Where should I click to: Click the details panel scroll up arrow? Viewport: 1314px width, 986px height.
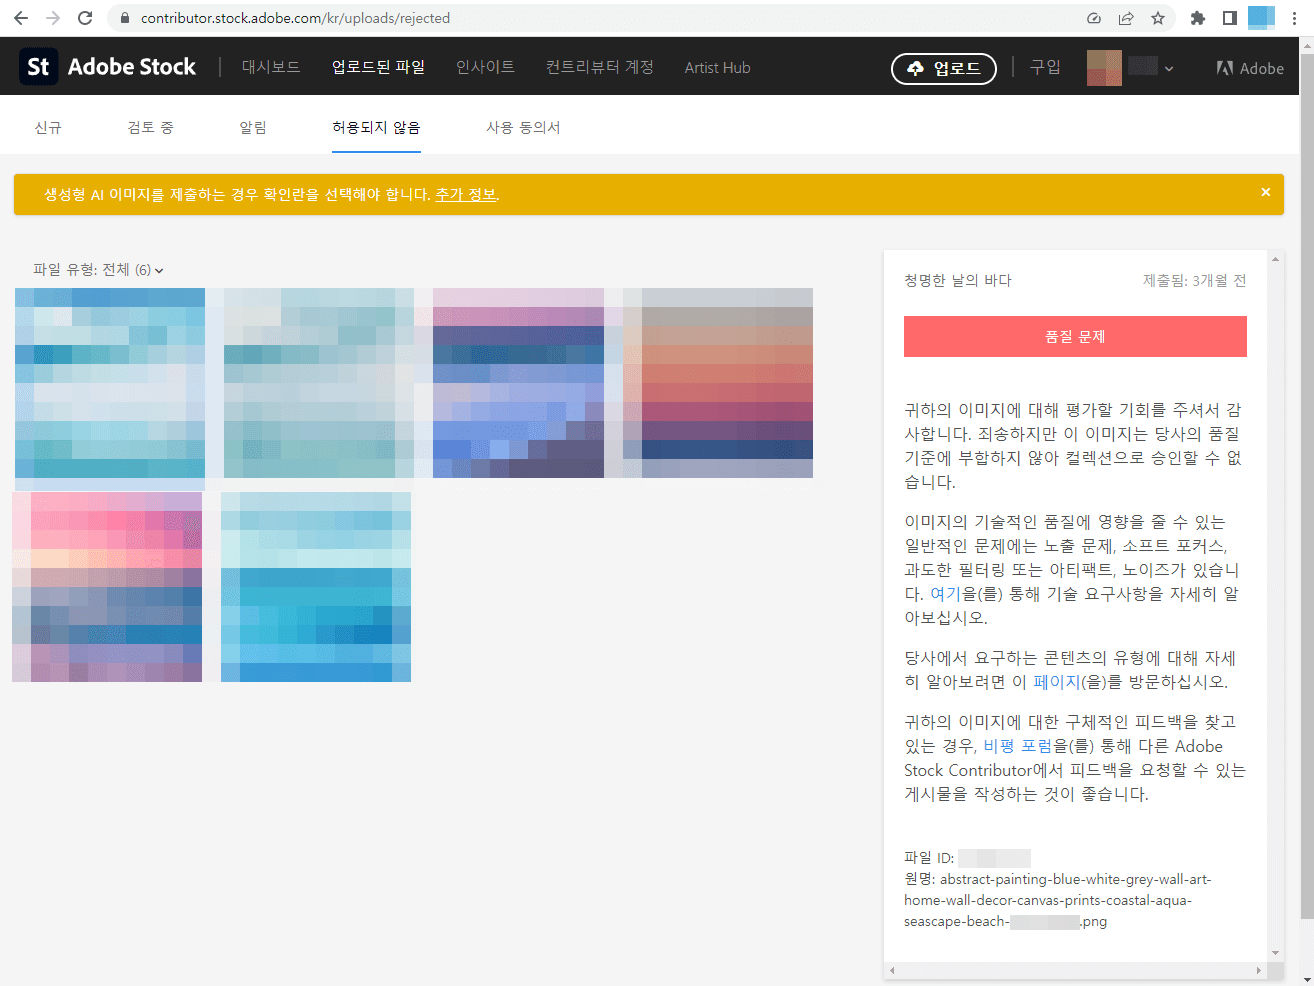pyautogui.click(x=1275, y=259)
